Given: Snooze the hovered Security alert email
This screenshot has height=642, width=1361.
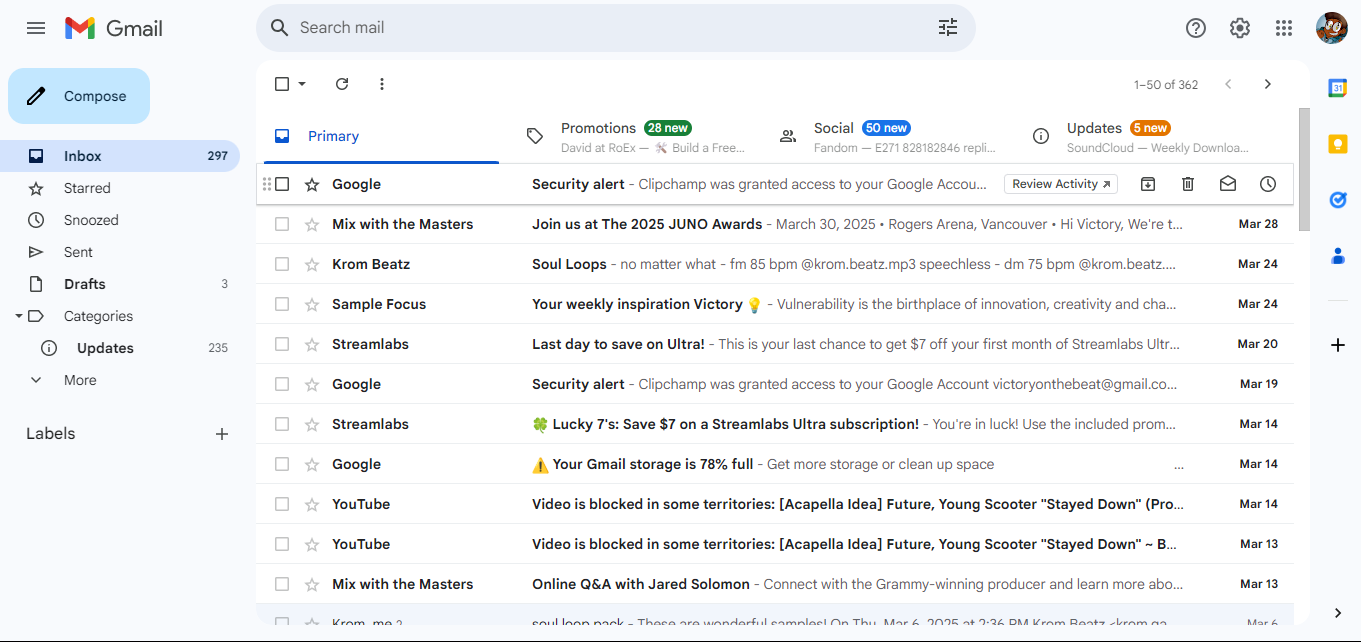Looking at the screenshot, I should coord(1268,184).
